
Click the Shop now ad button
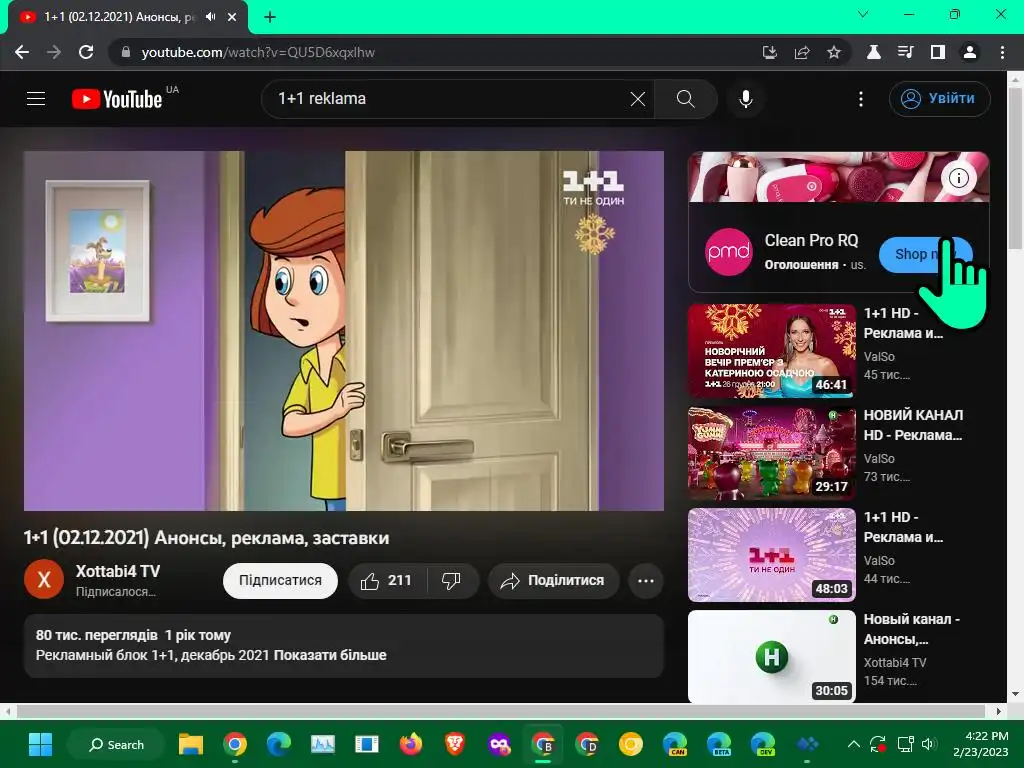pyautogui.click(x=925, y=254)
